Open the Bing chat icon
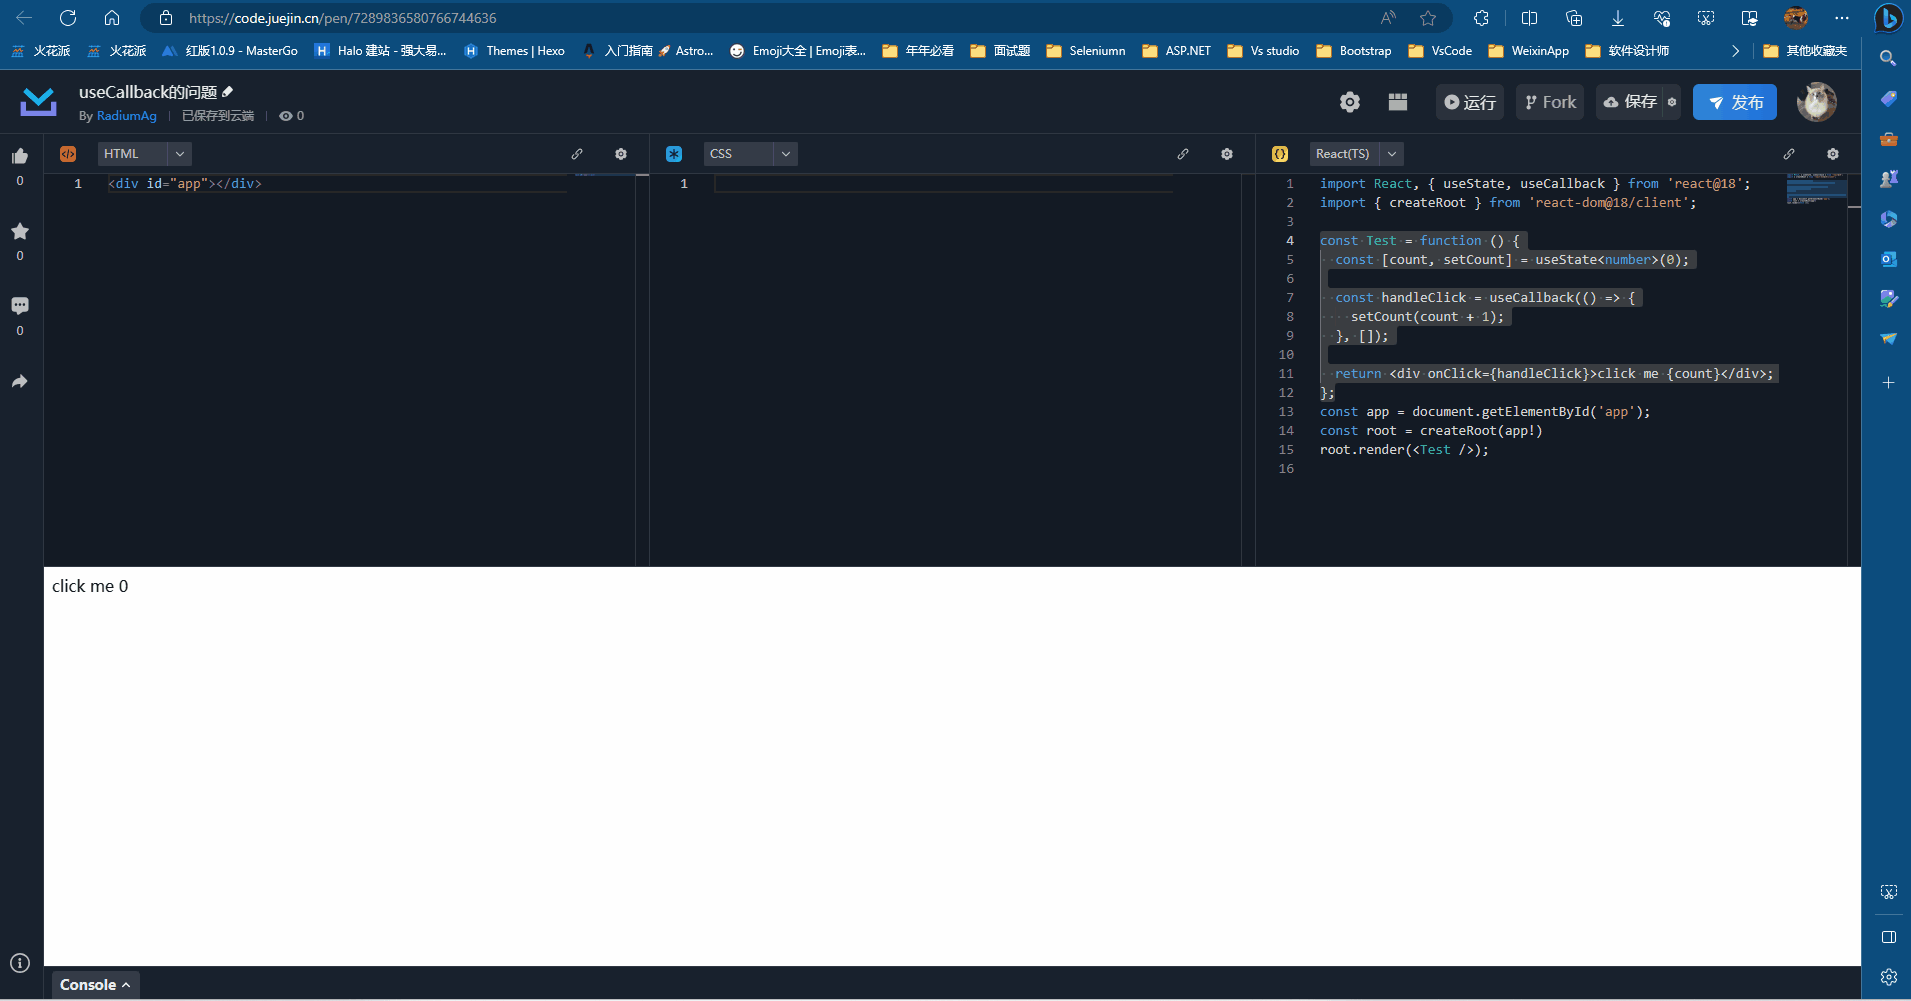The height and width of the screenshot is (1001, 1911). 1888,18
